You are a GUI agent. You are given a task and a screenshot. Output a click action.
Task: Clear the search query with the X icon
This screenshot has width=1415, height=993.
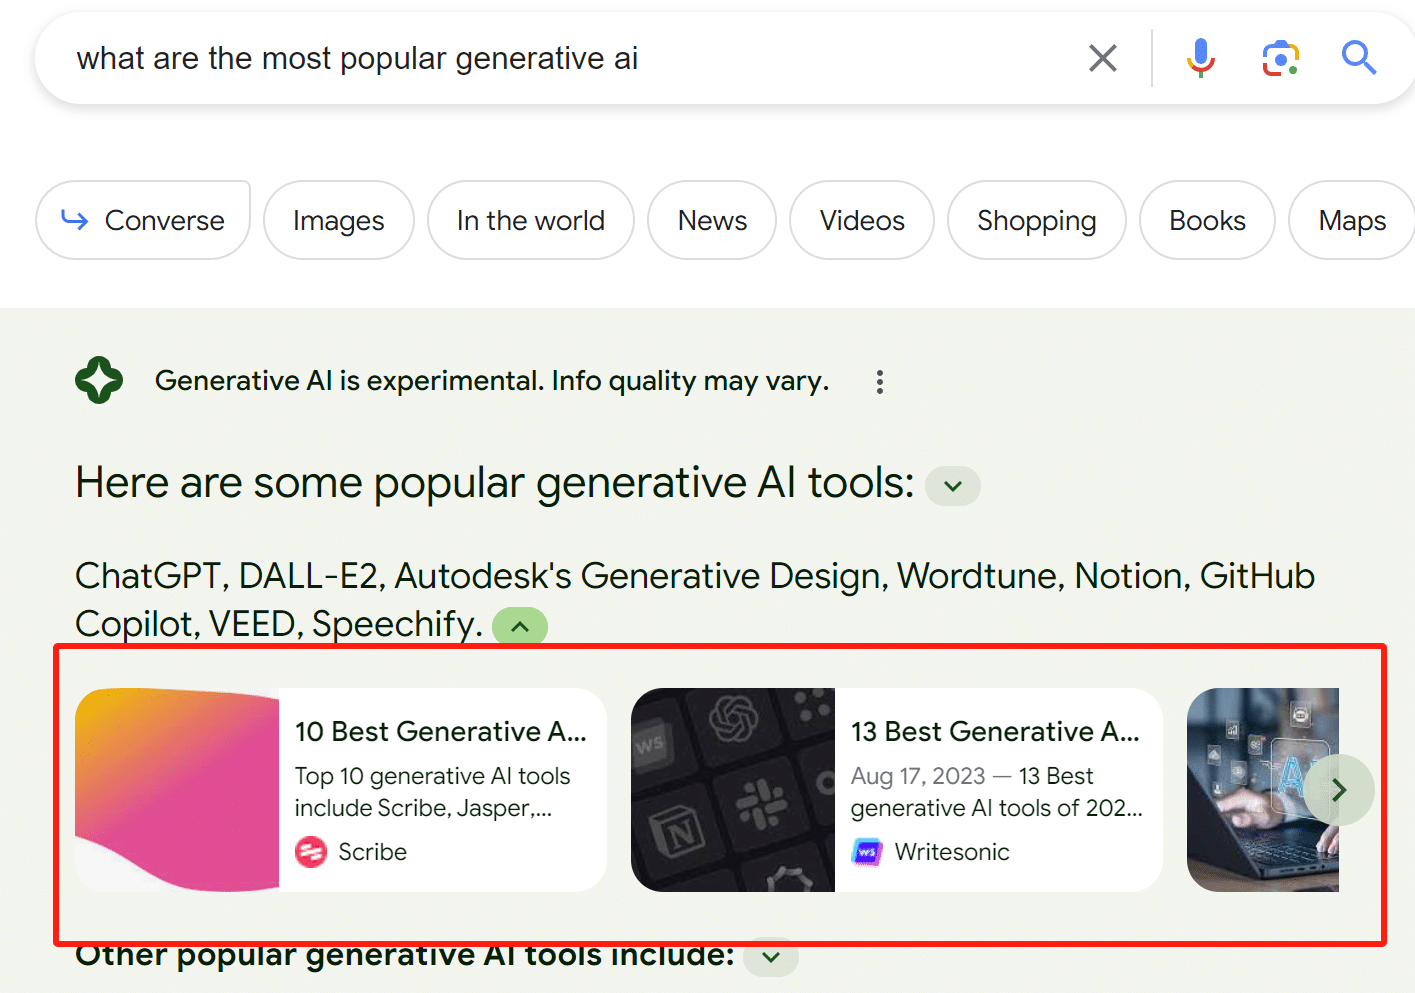pos(1102,58)
